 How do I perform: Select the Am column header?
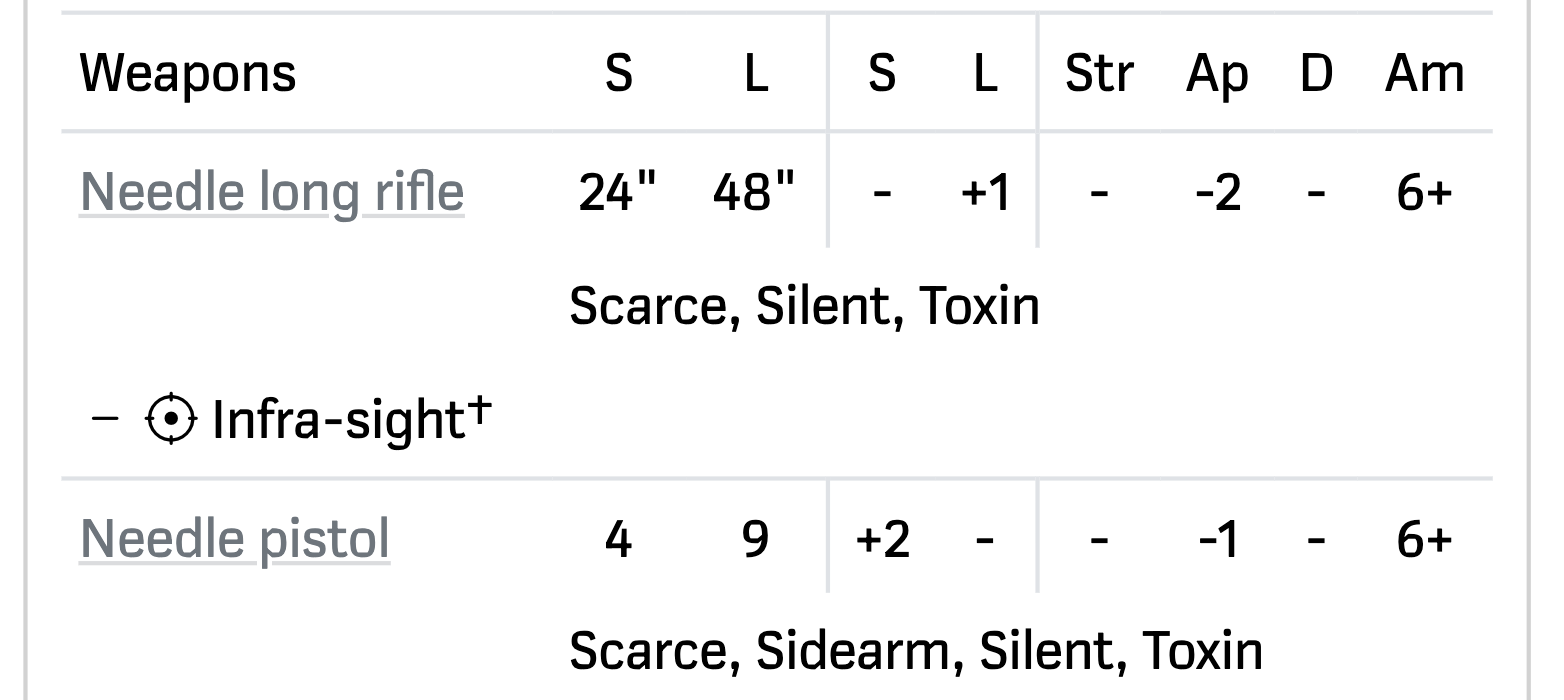1424,74
